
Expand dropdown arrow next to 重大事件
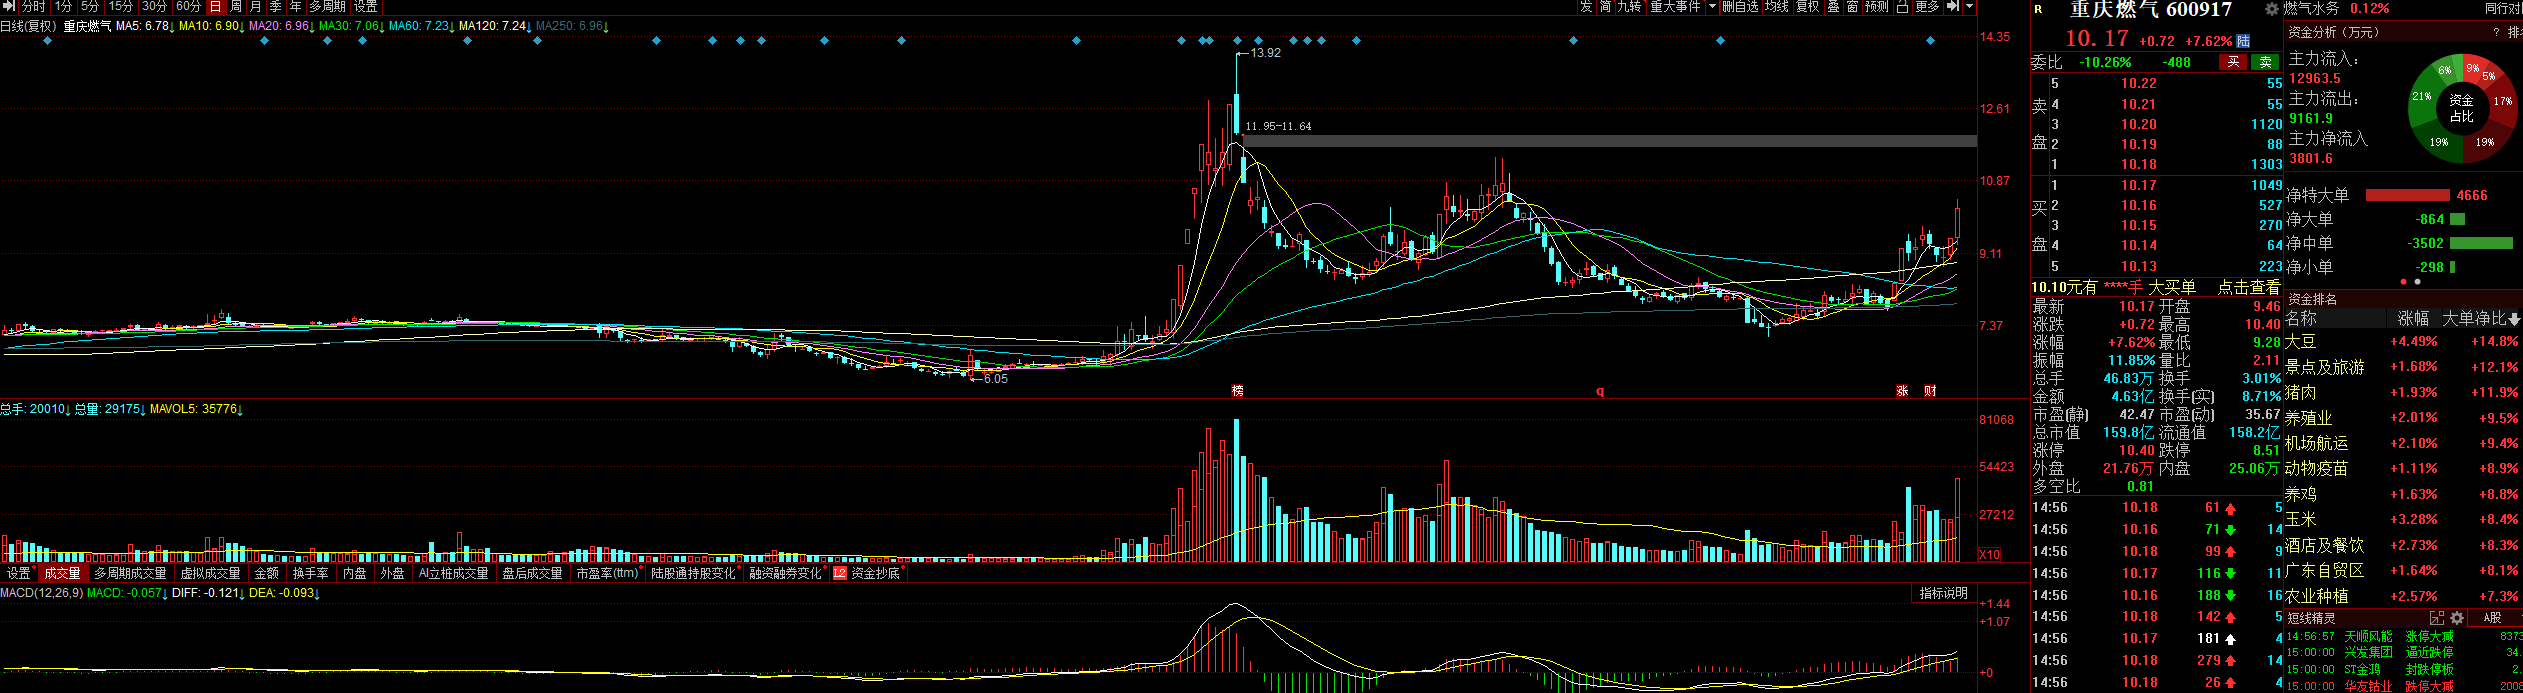pos(1712,6)
